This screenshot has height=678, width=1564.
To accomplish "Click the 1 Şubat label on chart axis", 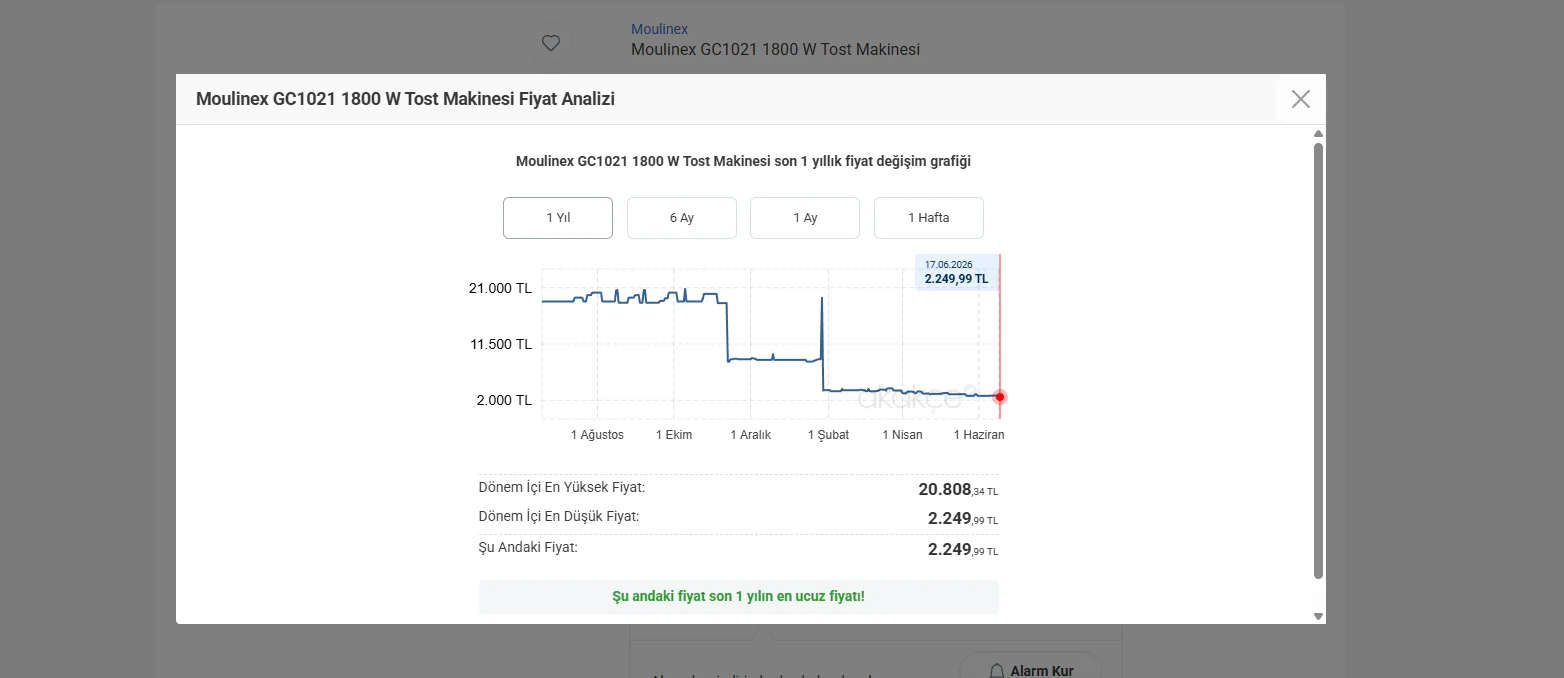I will (x=829, y=435).
